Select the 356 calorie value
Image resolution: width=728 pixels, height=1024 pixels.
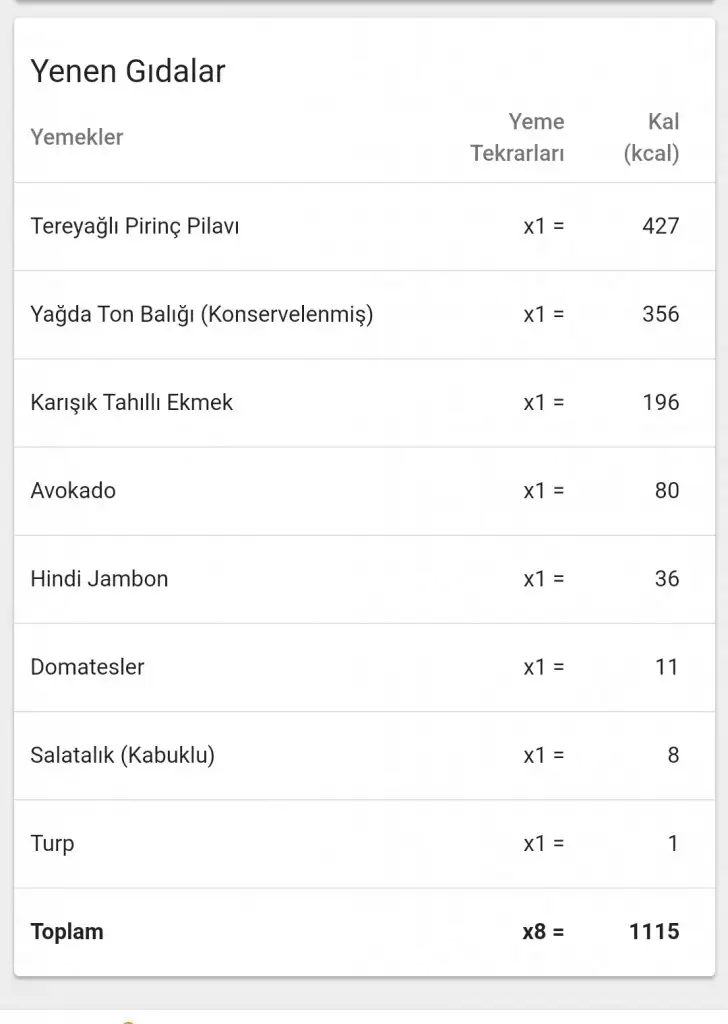pos(660,314)
